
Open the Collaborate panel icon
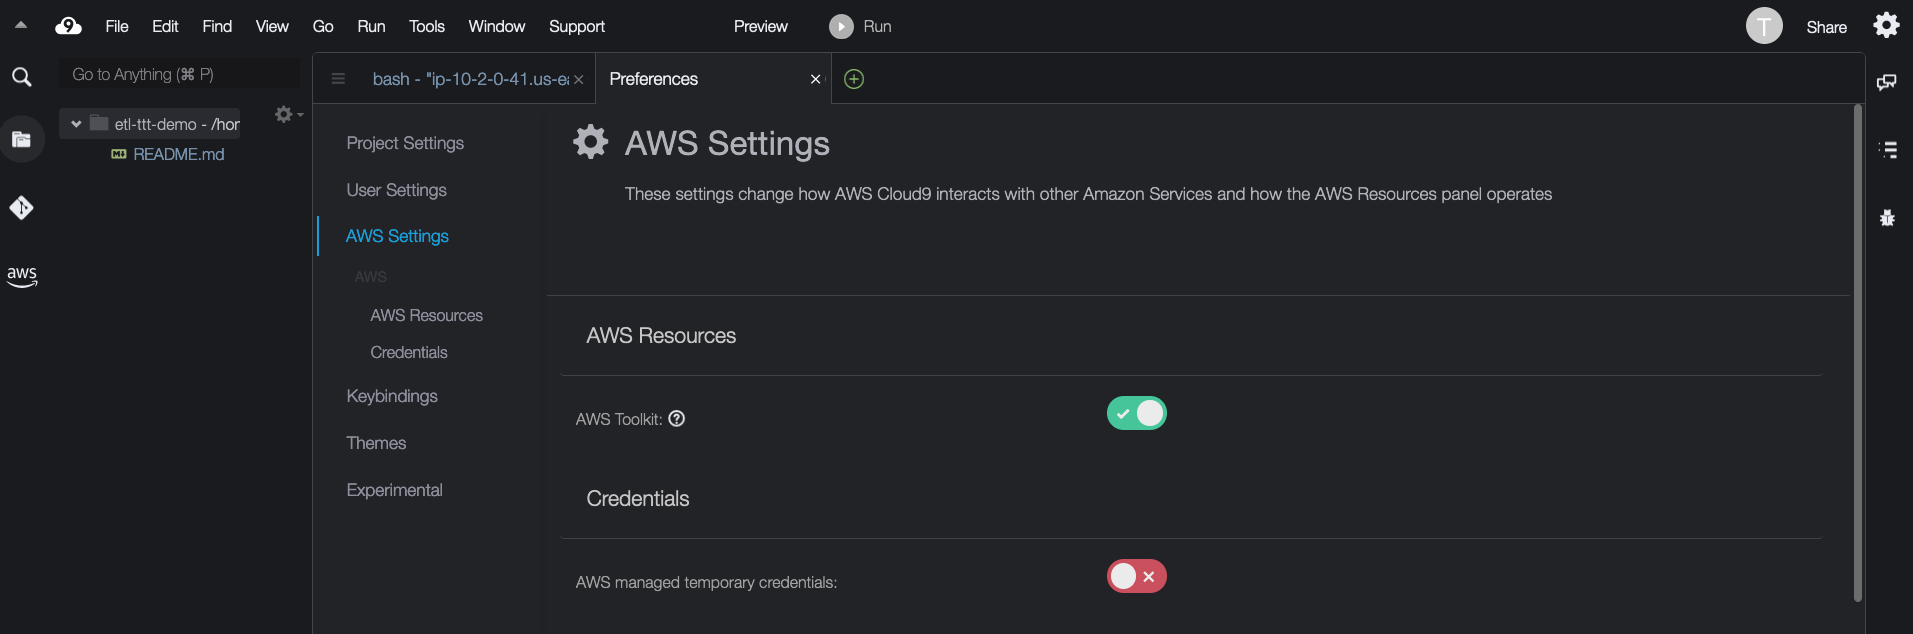[1887, 82]
